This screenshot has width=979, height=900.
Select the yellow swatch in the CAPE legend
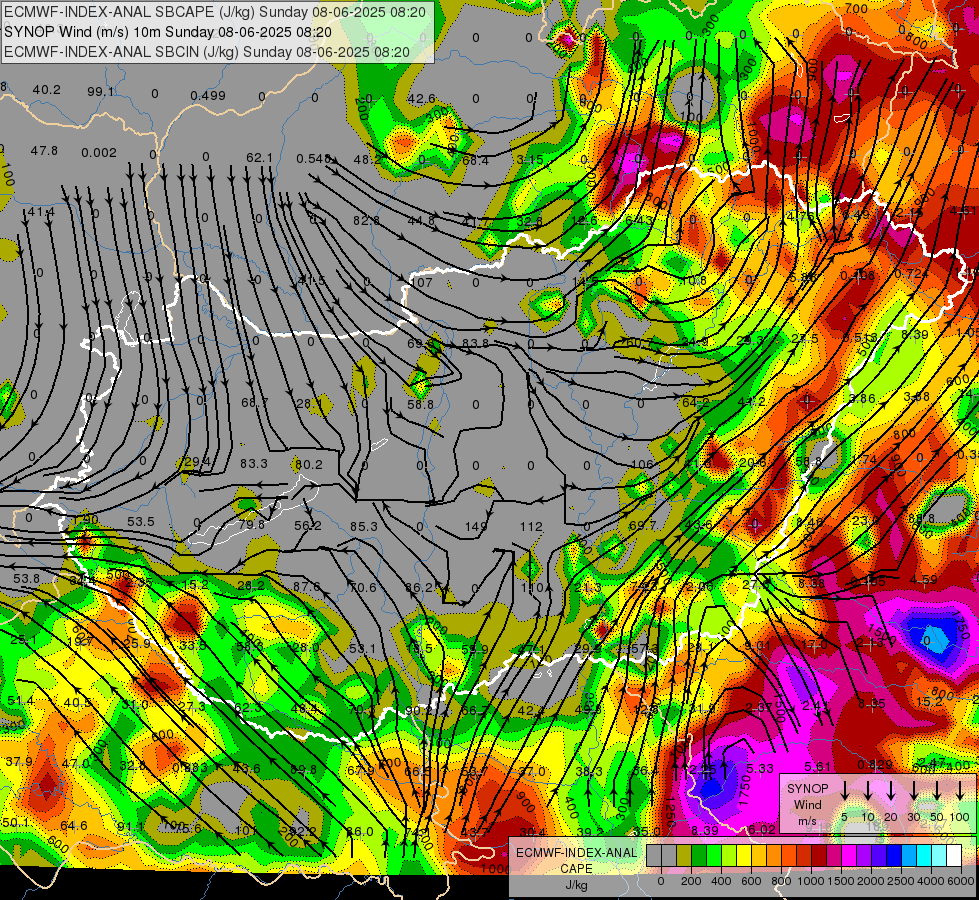pyautogui.click(x=744, y=856)
